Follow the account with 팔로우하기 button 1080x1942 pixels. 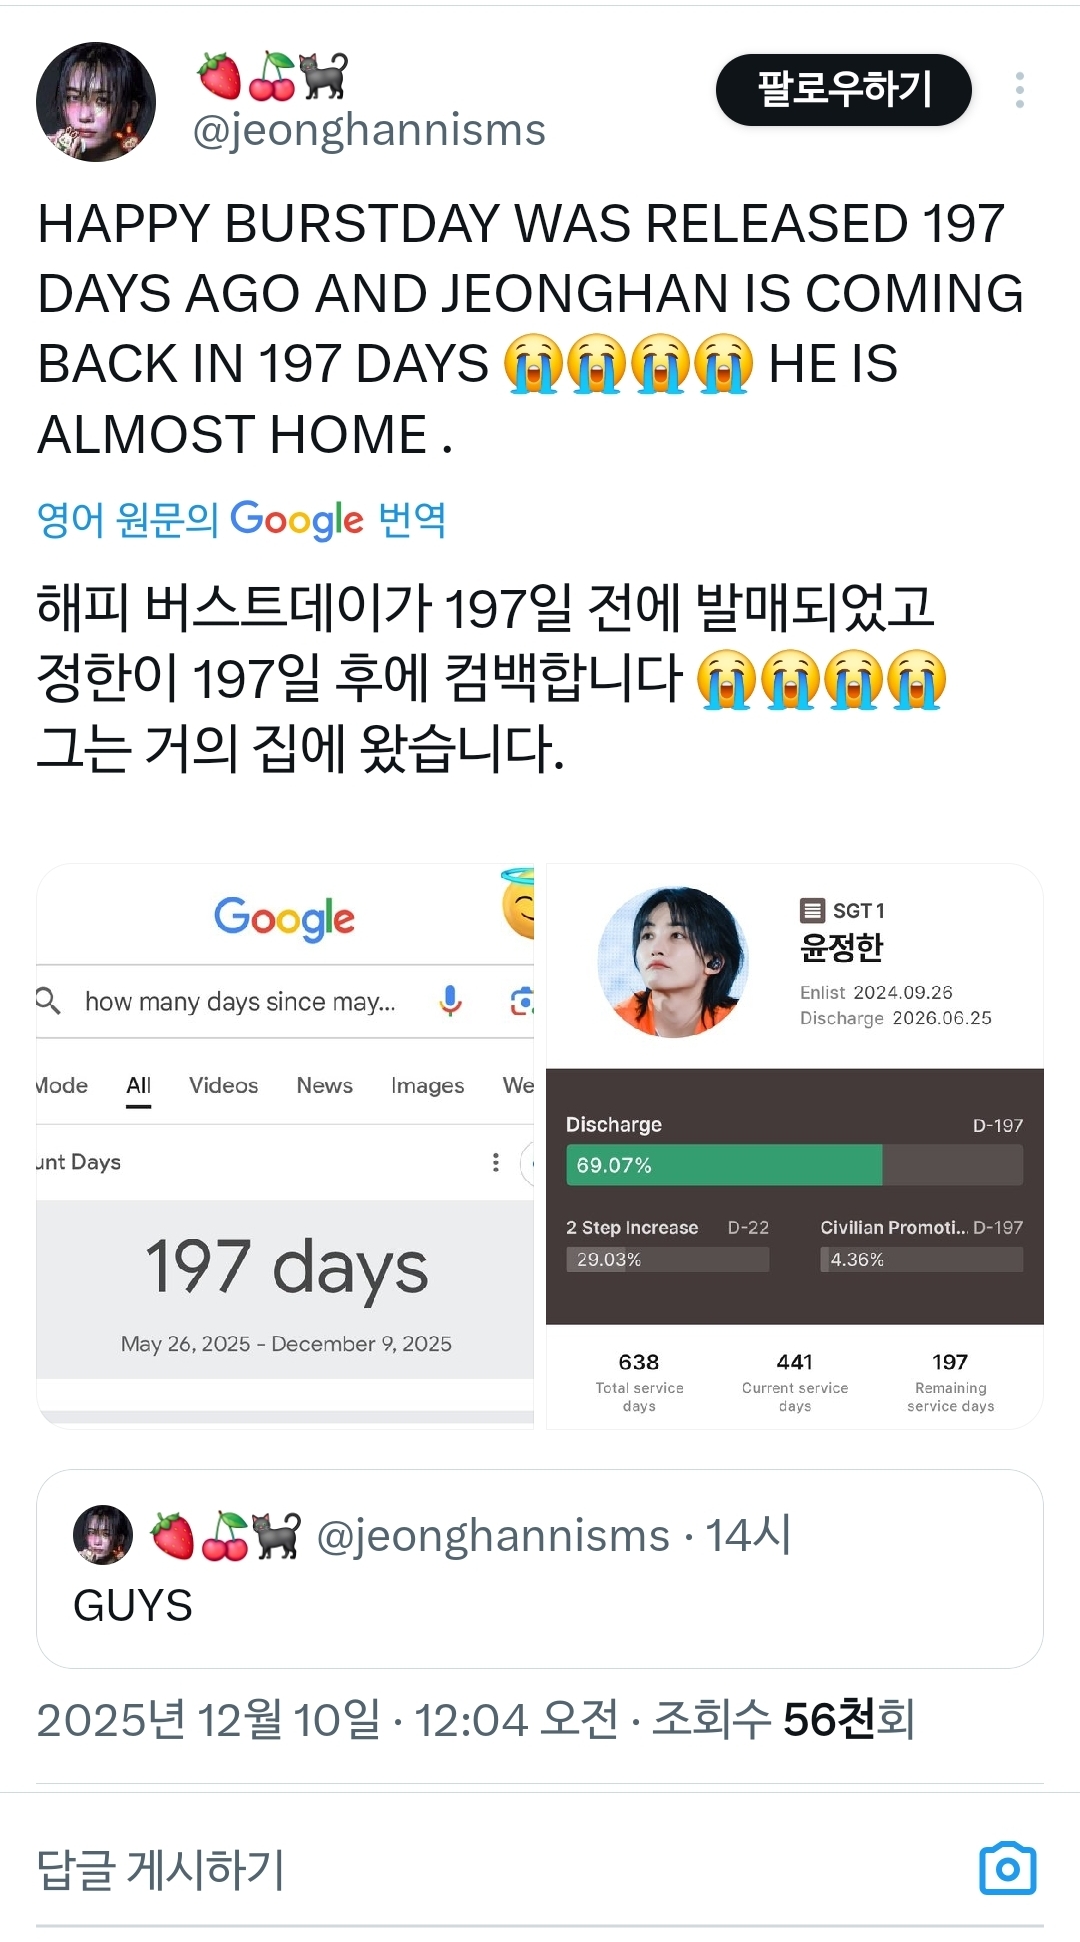point(844,90)
